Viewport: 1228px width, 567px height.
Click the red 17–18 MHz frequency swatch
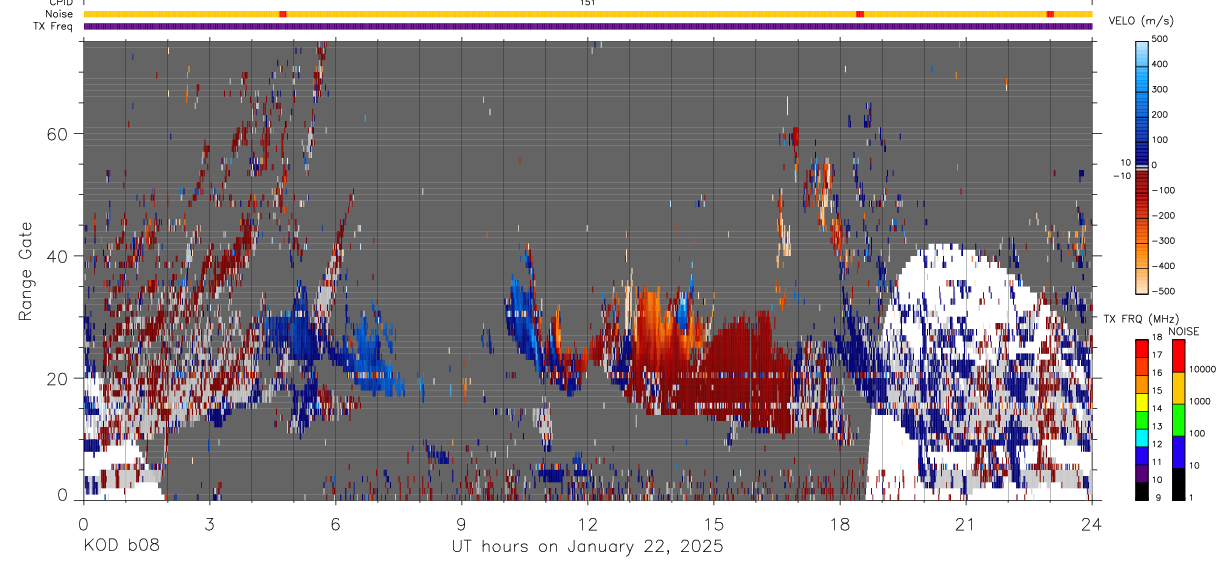point(1142,349)
